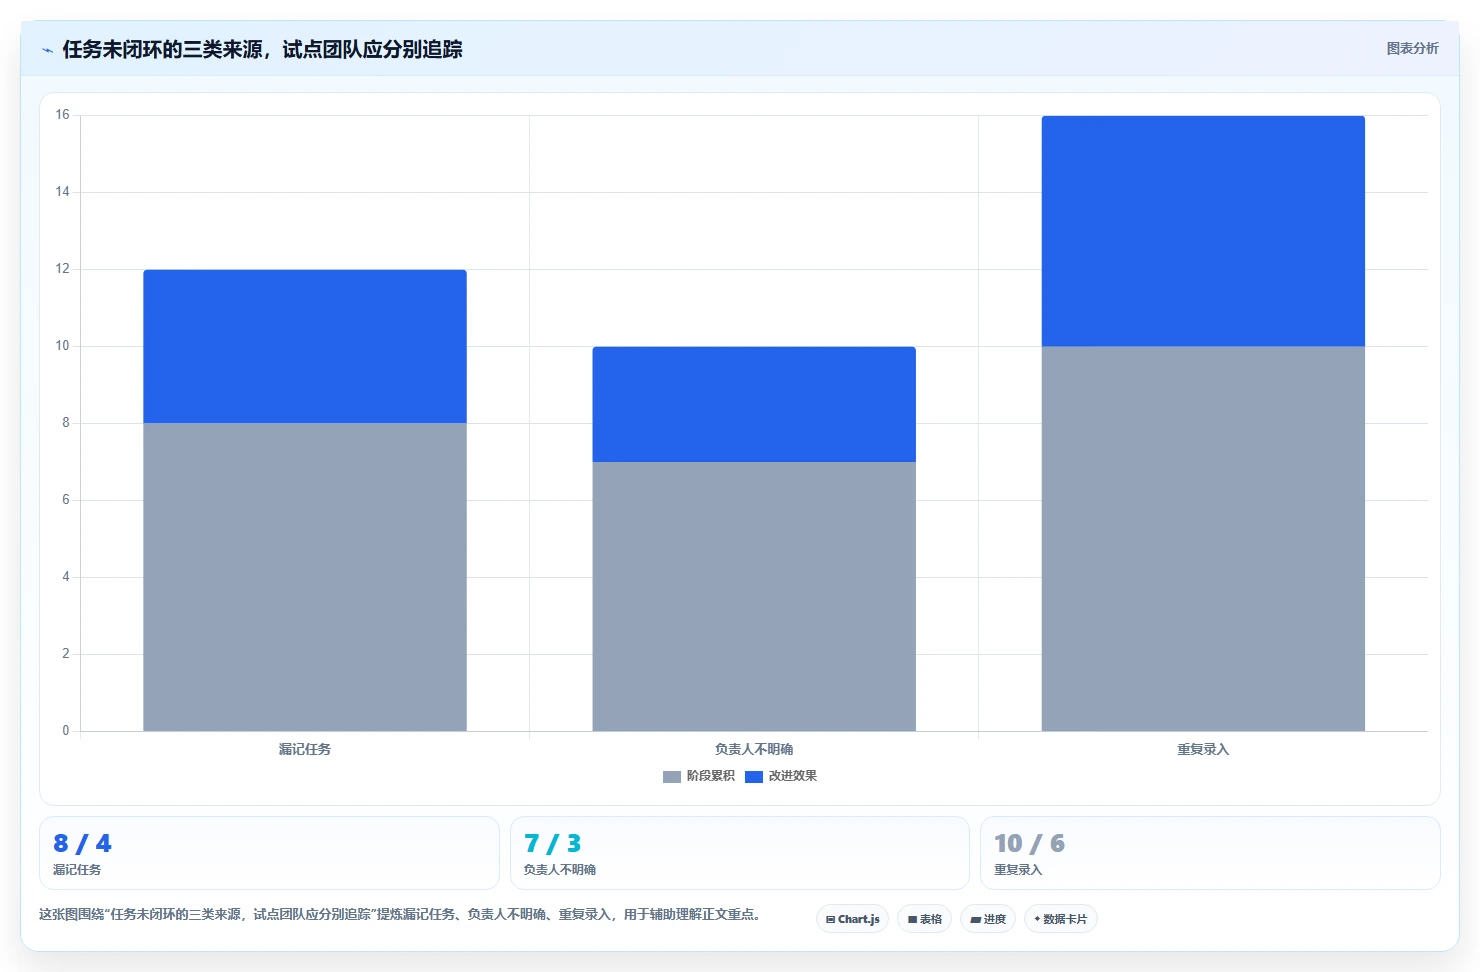Select the 数据卡片 tag pill

coord(1061,919)
